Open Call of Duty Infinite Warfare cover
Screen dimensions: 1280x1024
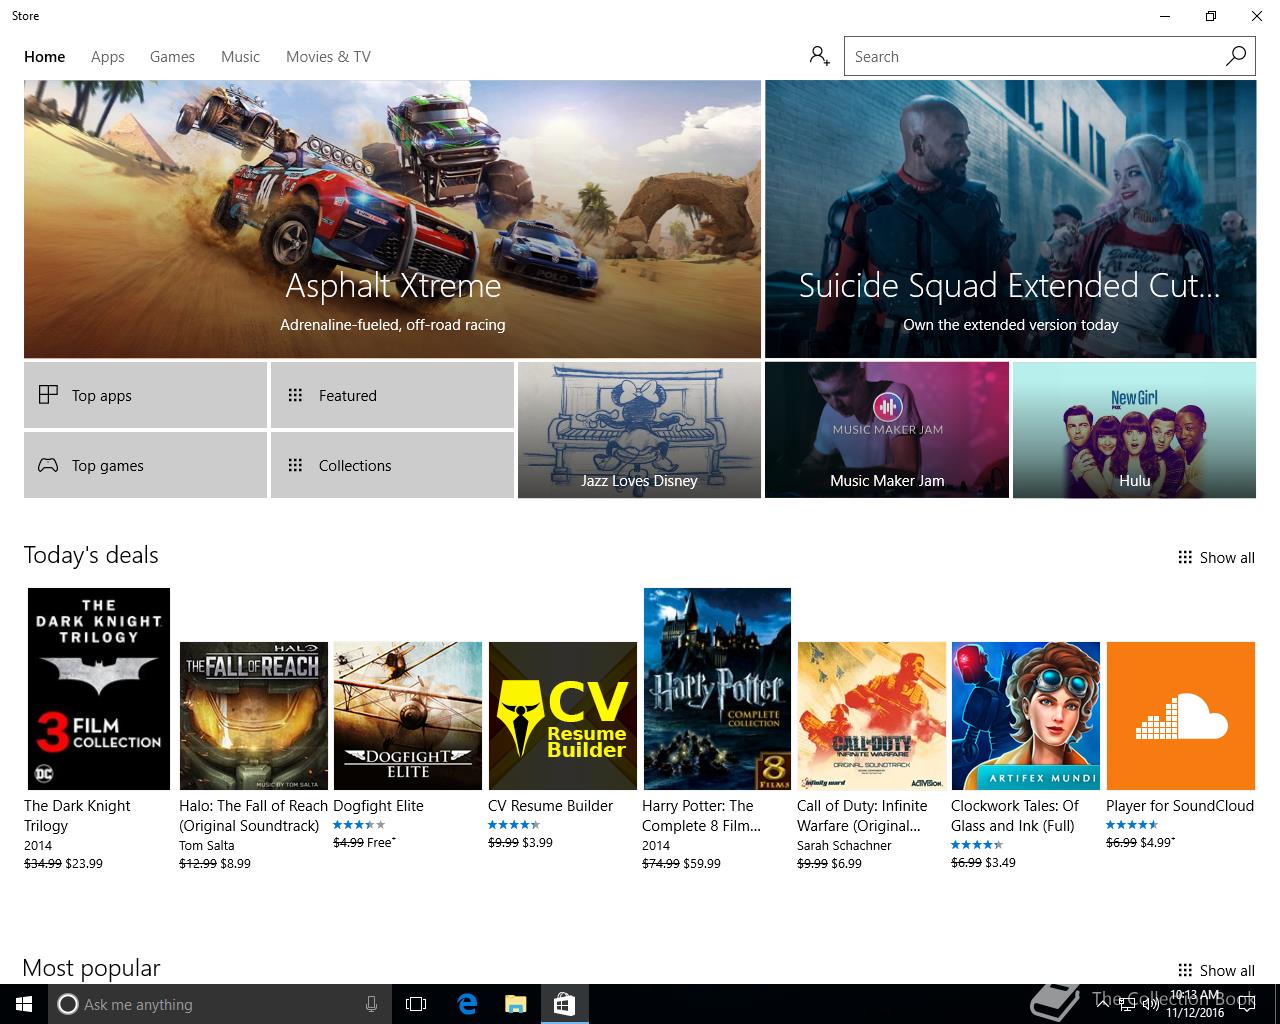872,716
